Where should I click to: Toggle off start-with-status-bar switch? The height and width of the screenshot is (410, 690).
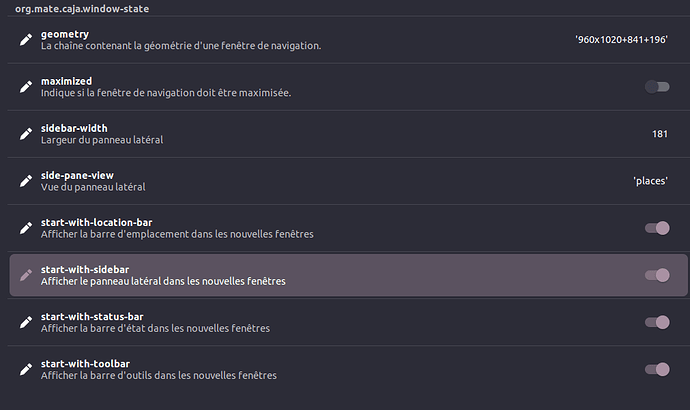coord(657,322)
